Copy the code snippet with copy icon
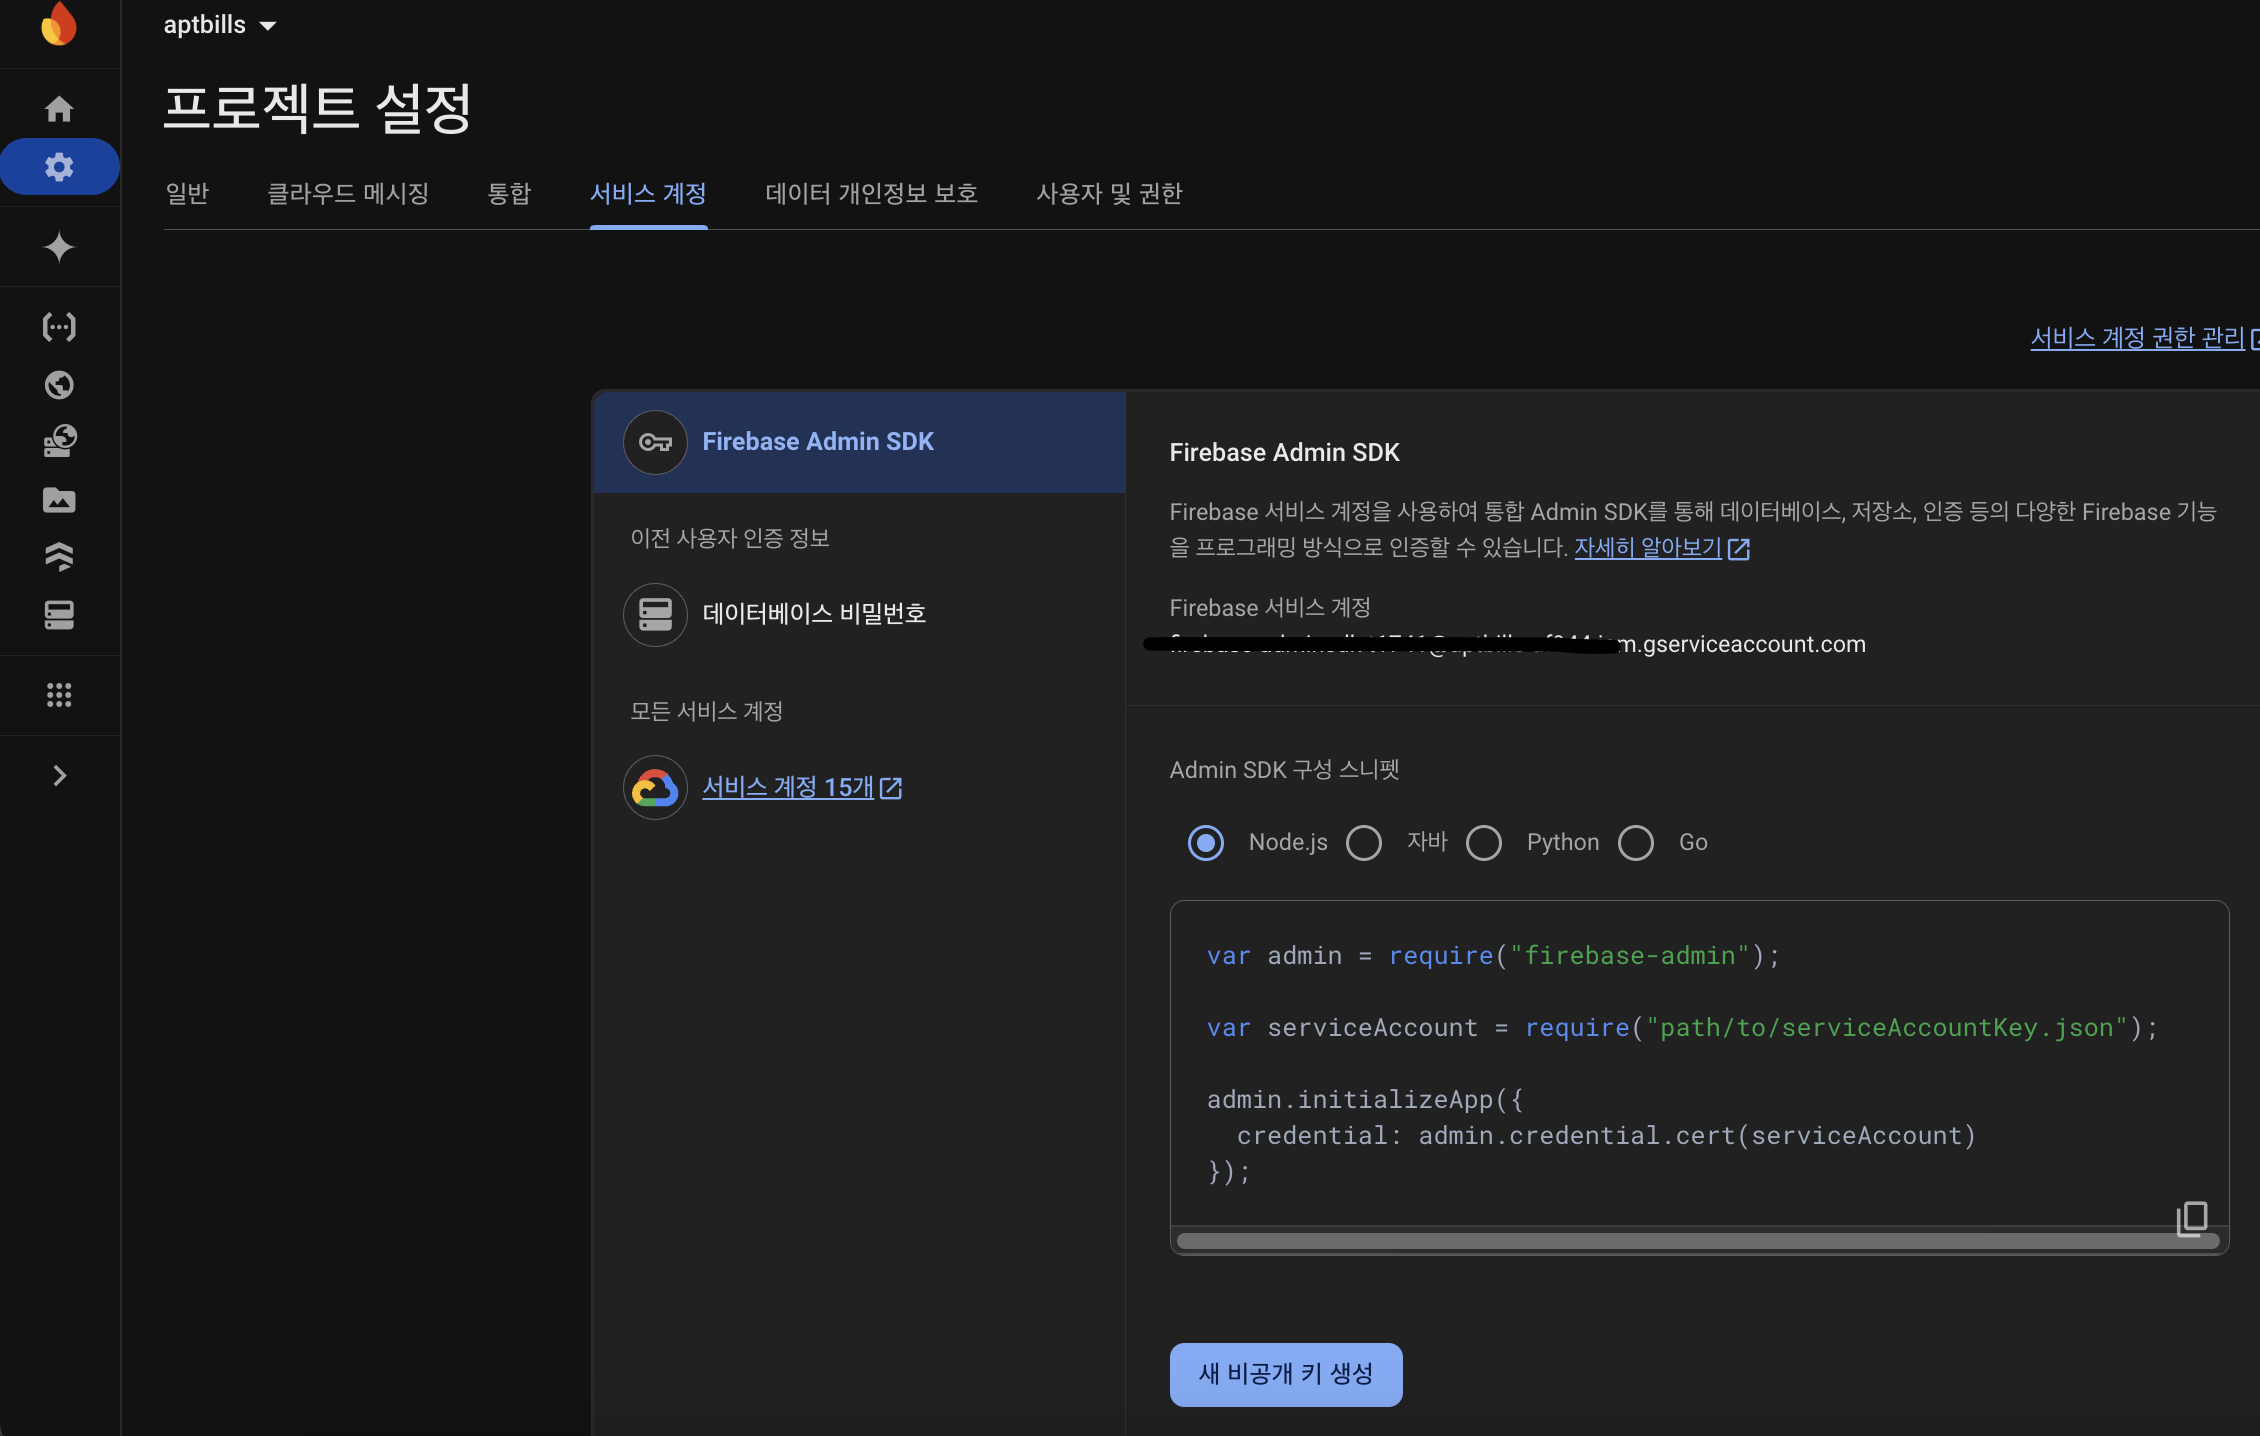2260x1436 pixels. 2191,1217
